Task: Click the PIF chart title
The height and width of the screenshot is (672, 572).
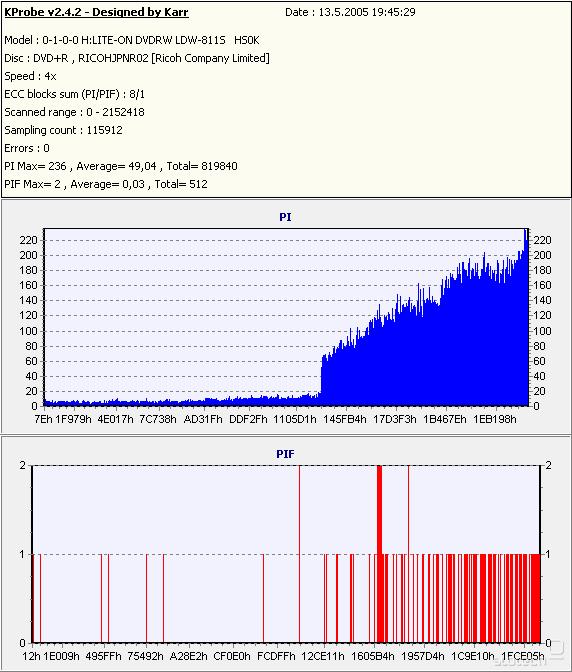Action: point(285,454)
